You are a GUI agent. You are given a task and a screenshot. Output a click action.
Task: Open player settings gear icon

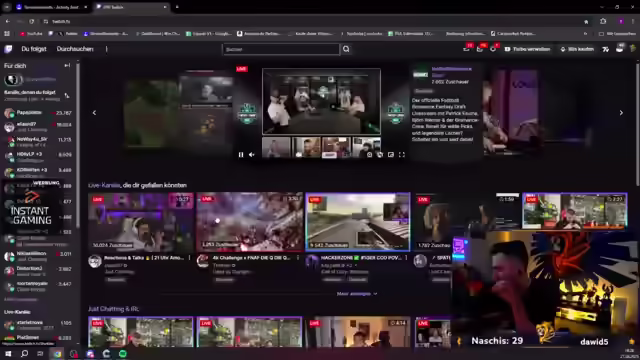(x=380, y=155)
